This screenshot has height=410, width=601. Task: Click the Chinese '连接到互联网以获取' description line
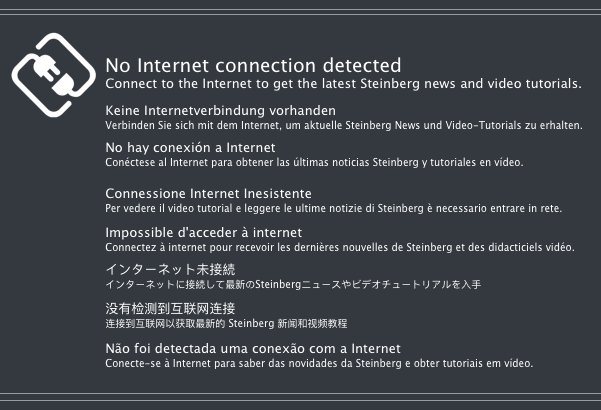(226, 323)
